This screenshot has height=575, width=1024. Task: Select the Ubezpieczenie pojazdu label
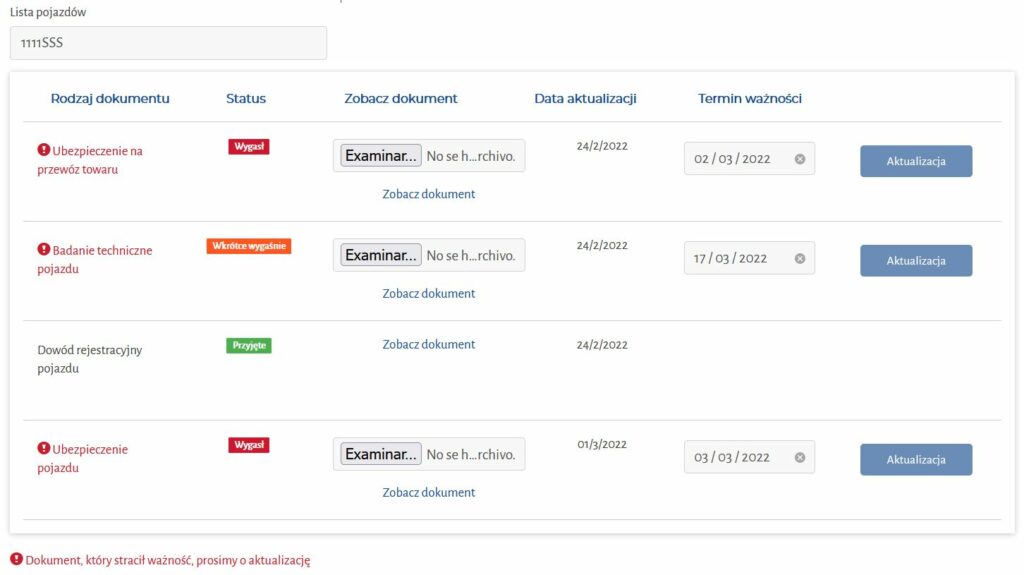click(82, 459)
